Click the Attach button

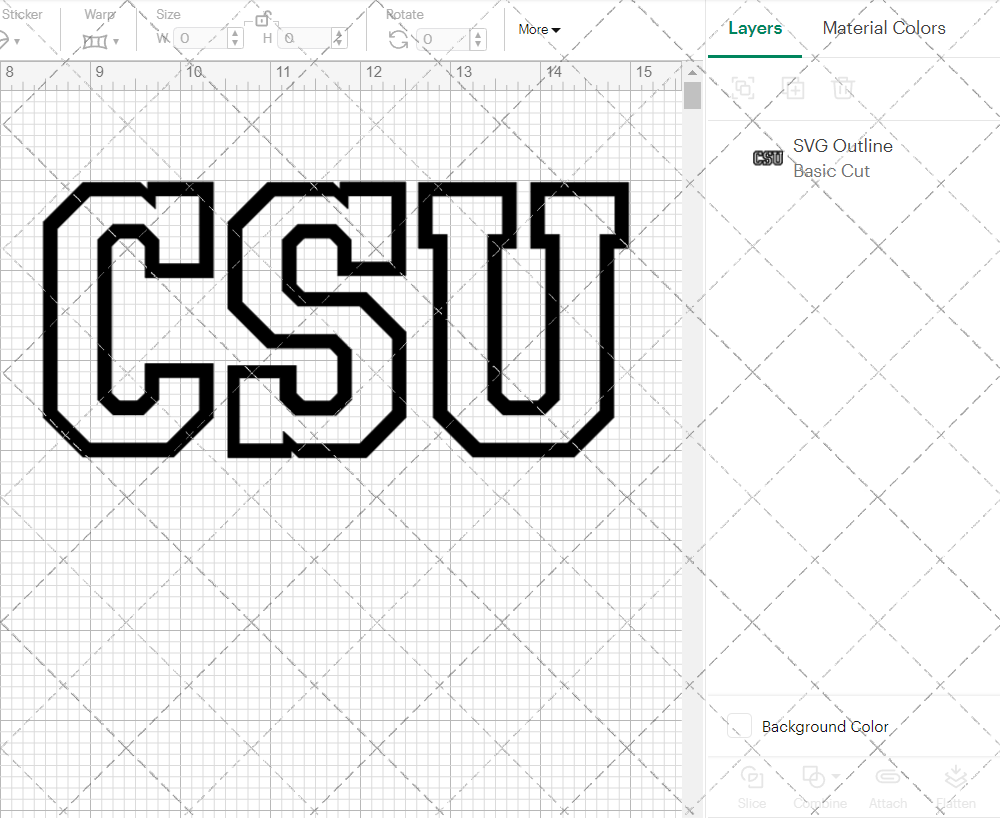tap(888, 788)
